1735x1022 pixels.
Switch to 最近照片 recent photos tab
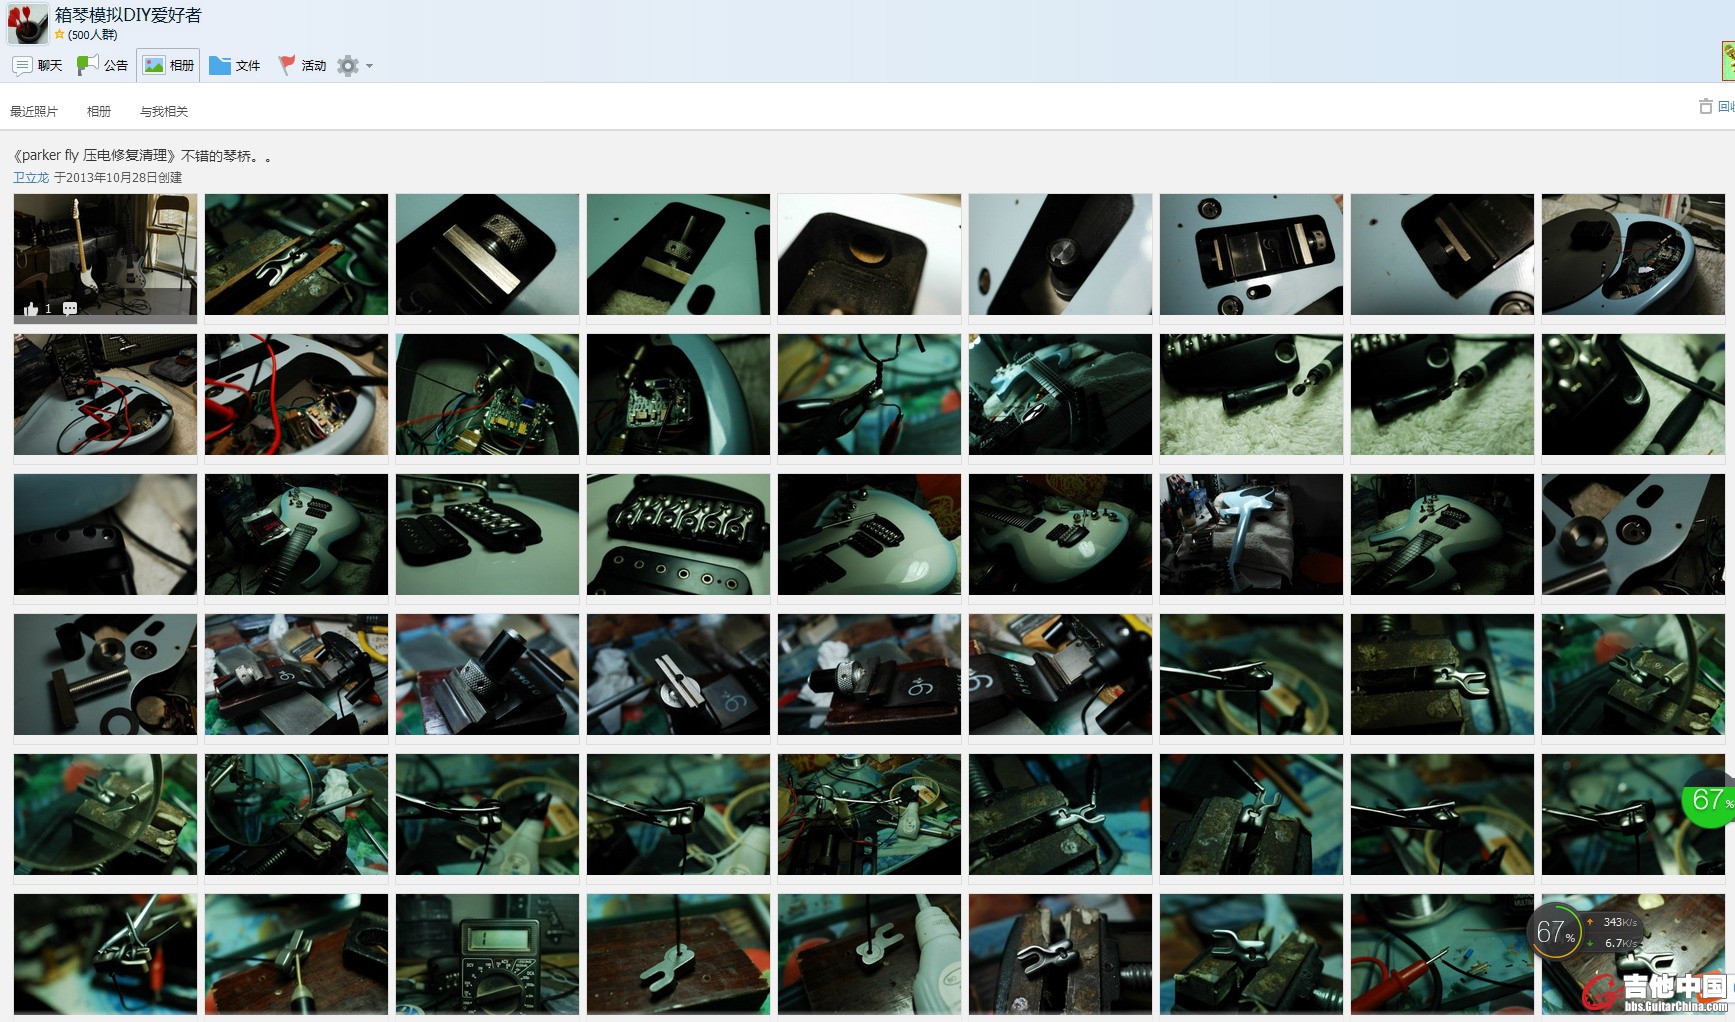[34, 112]
